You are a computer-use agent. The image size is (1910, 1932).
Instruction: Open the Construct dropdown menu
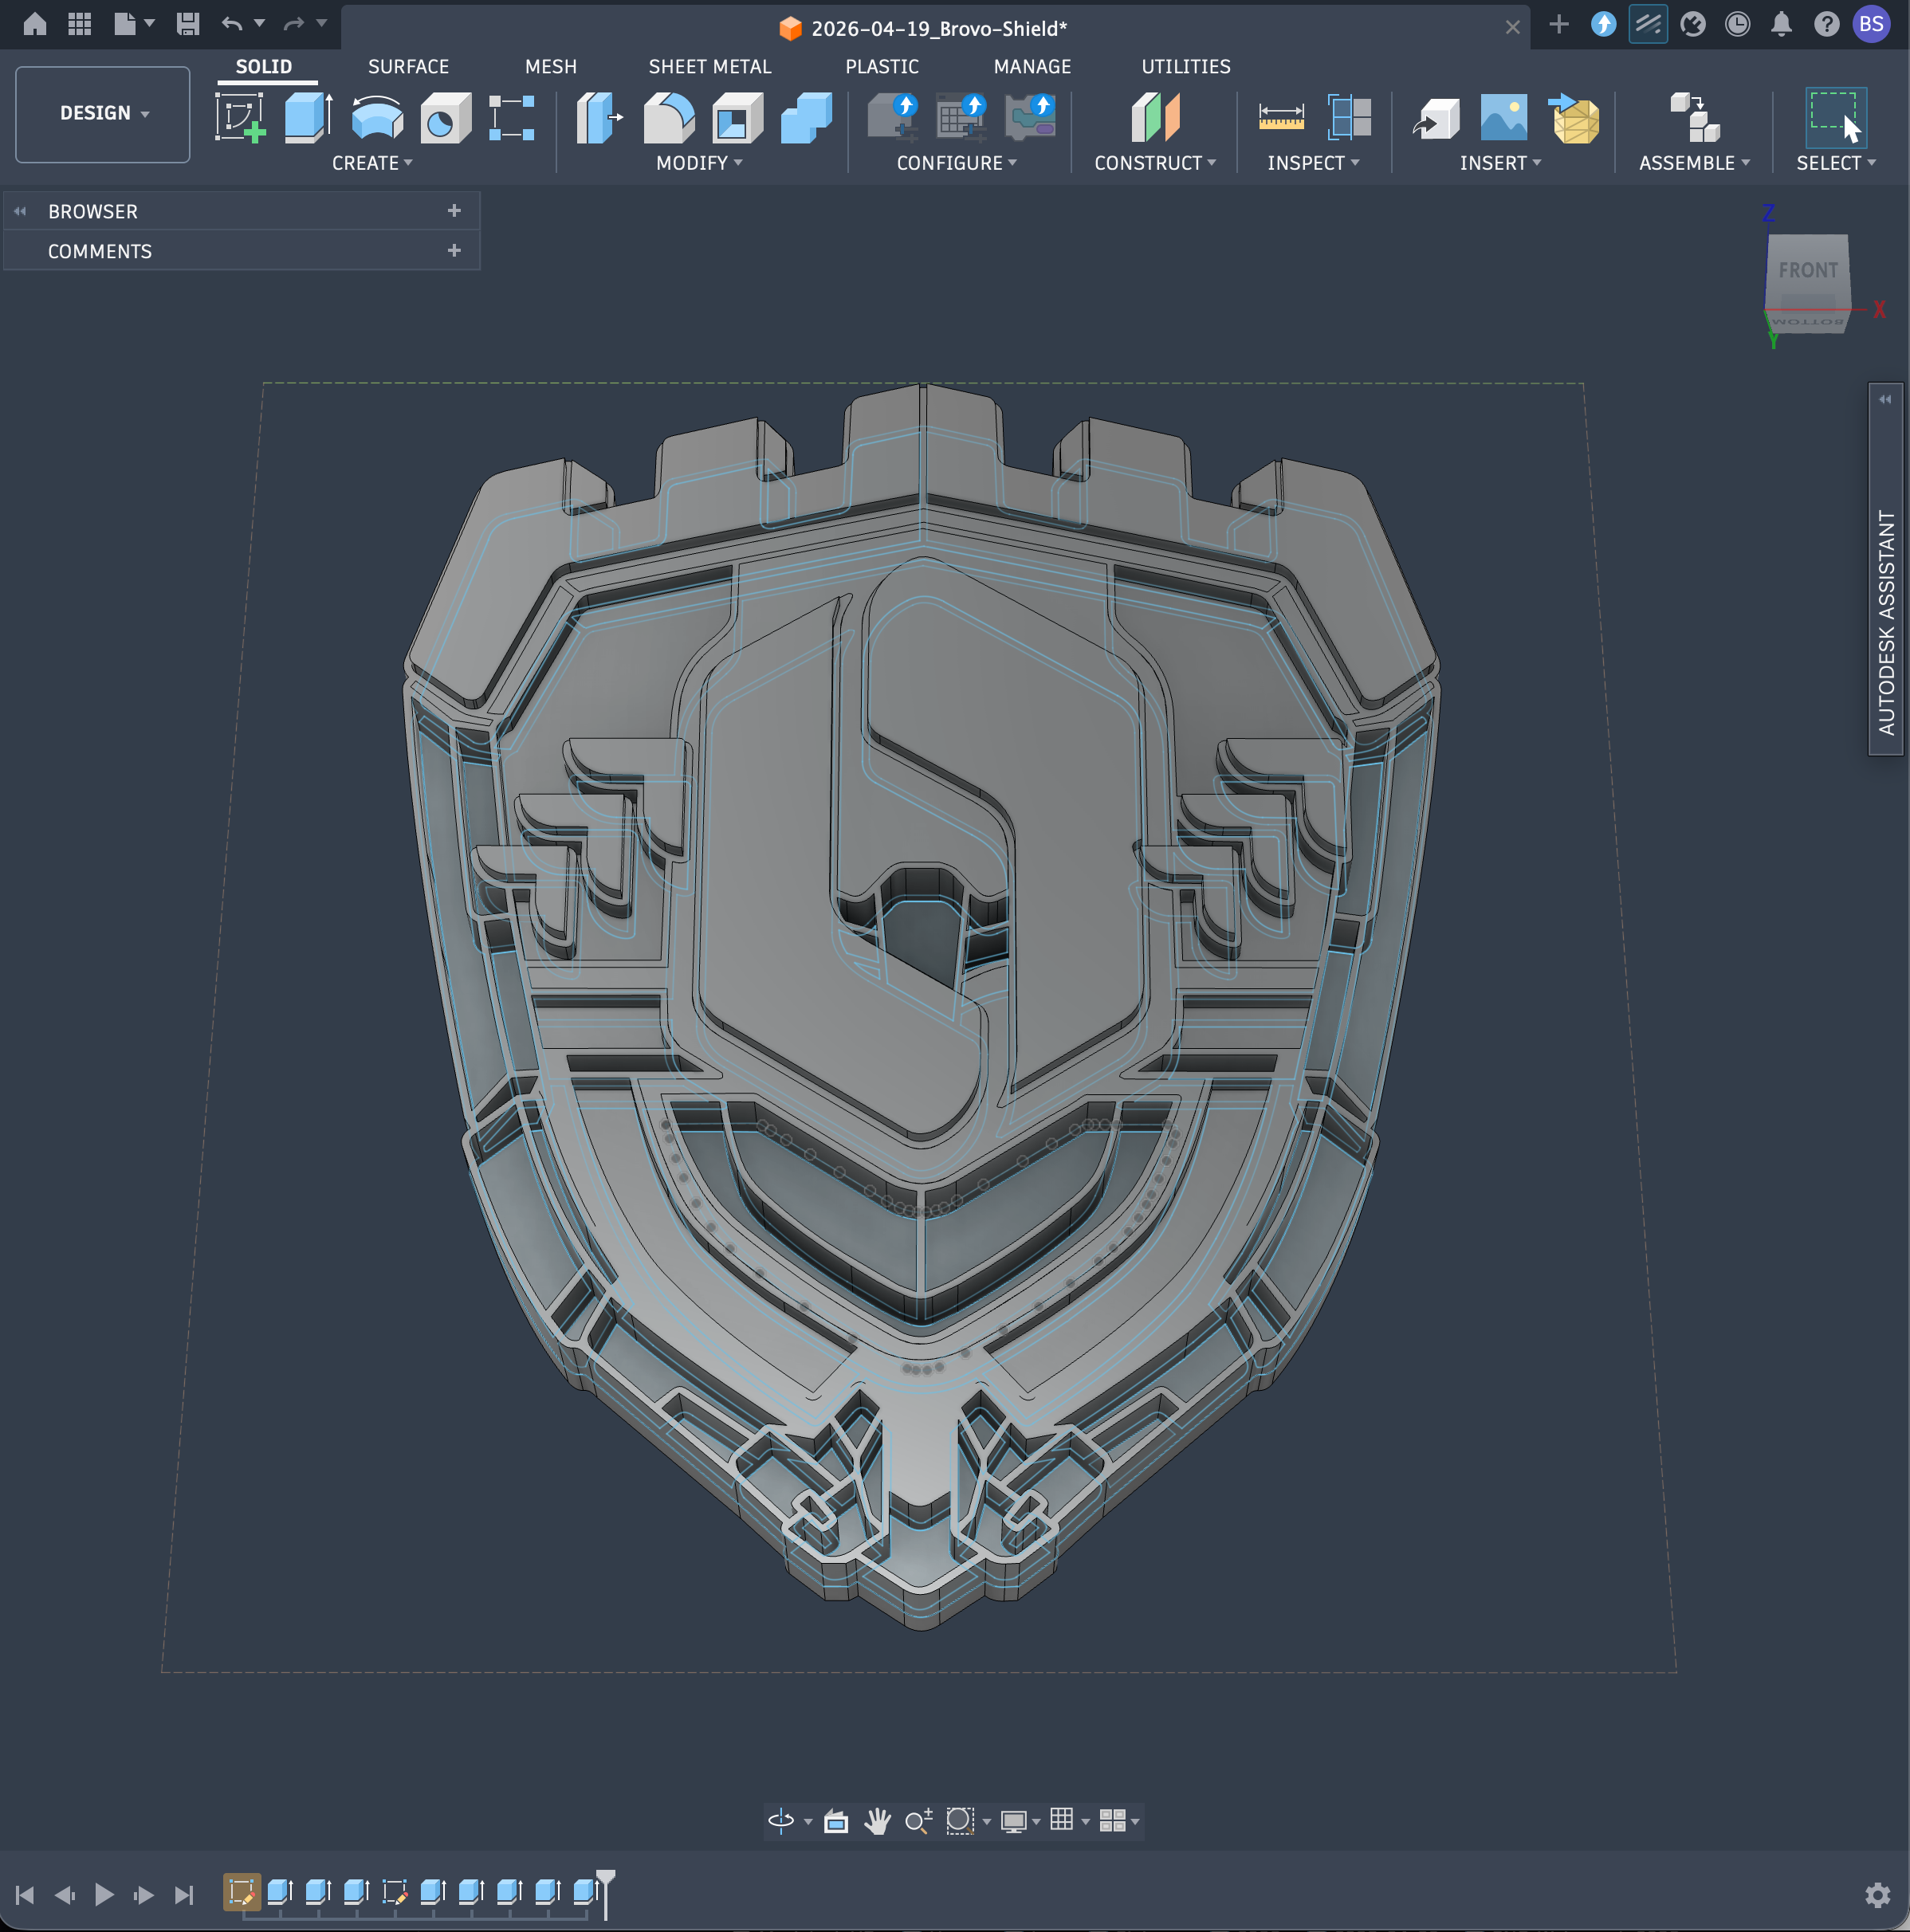pyautogui.click(x=1155, y=163)
